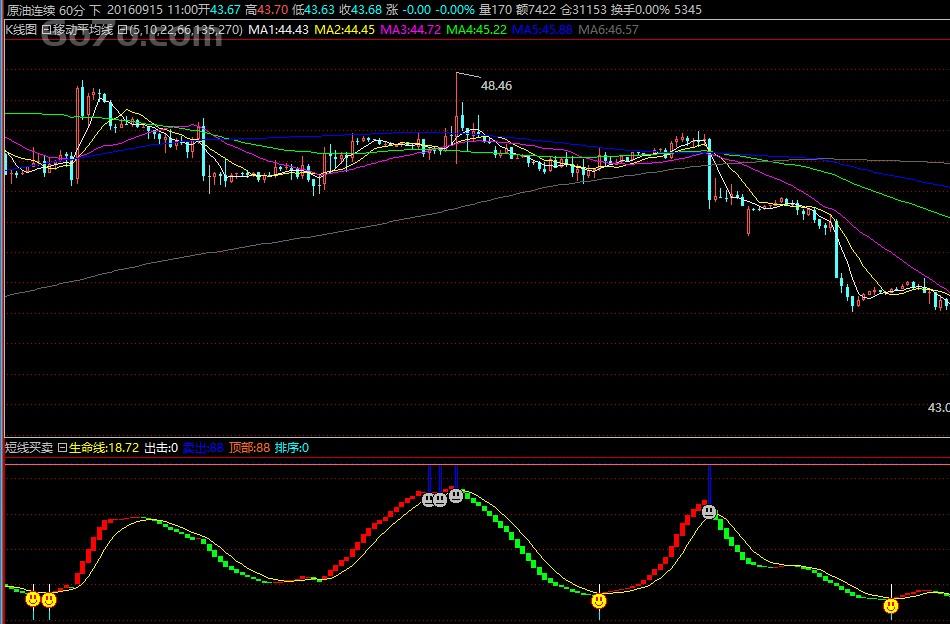Click the leftmost yellow smiley buy signal

pos(33,599)
